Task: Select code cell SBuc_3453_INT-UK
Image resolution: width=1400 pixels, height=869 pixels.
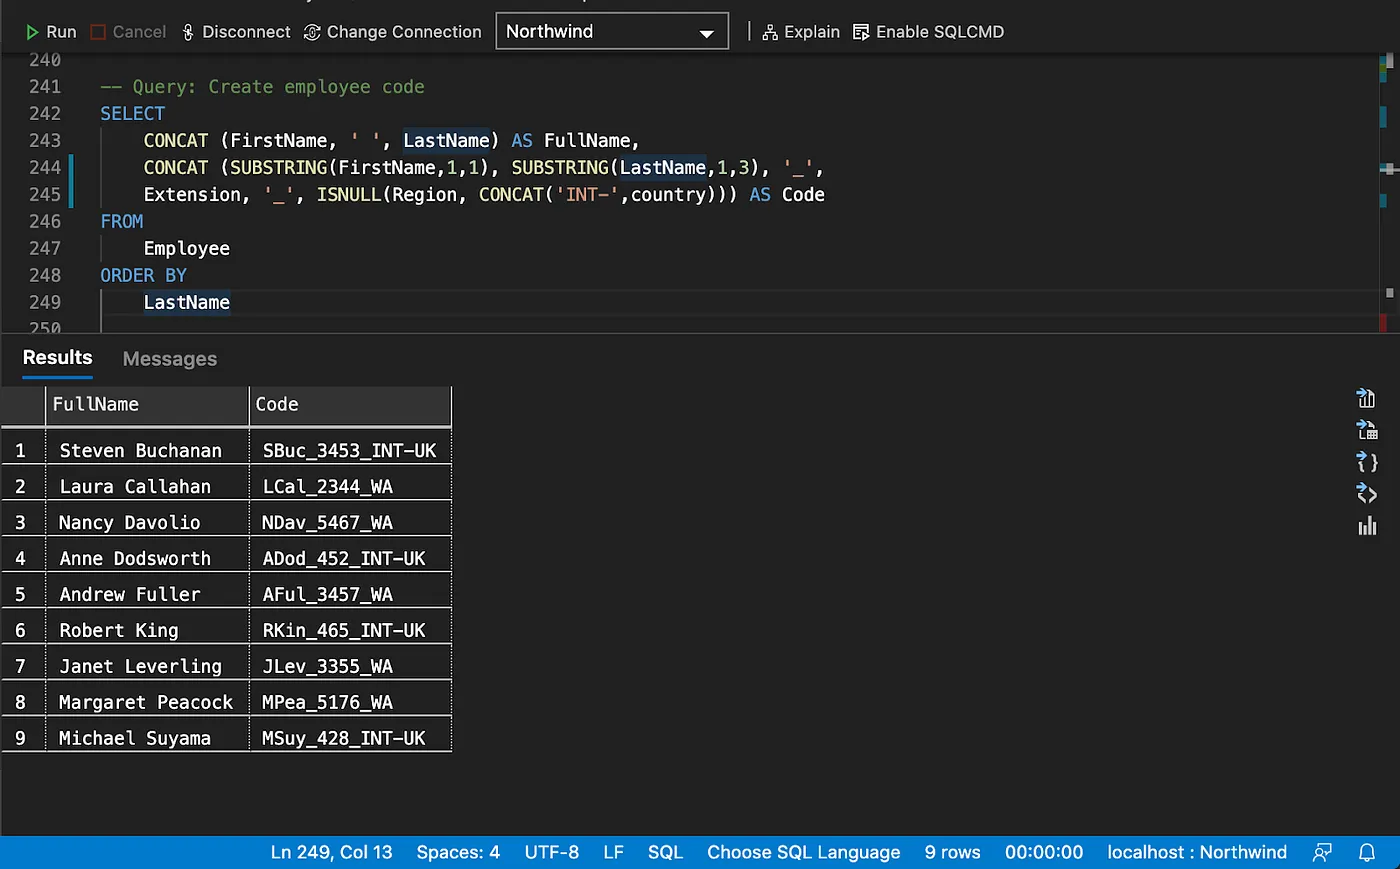Action: [350, 451]
